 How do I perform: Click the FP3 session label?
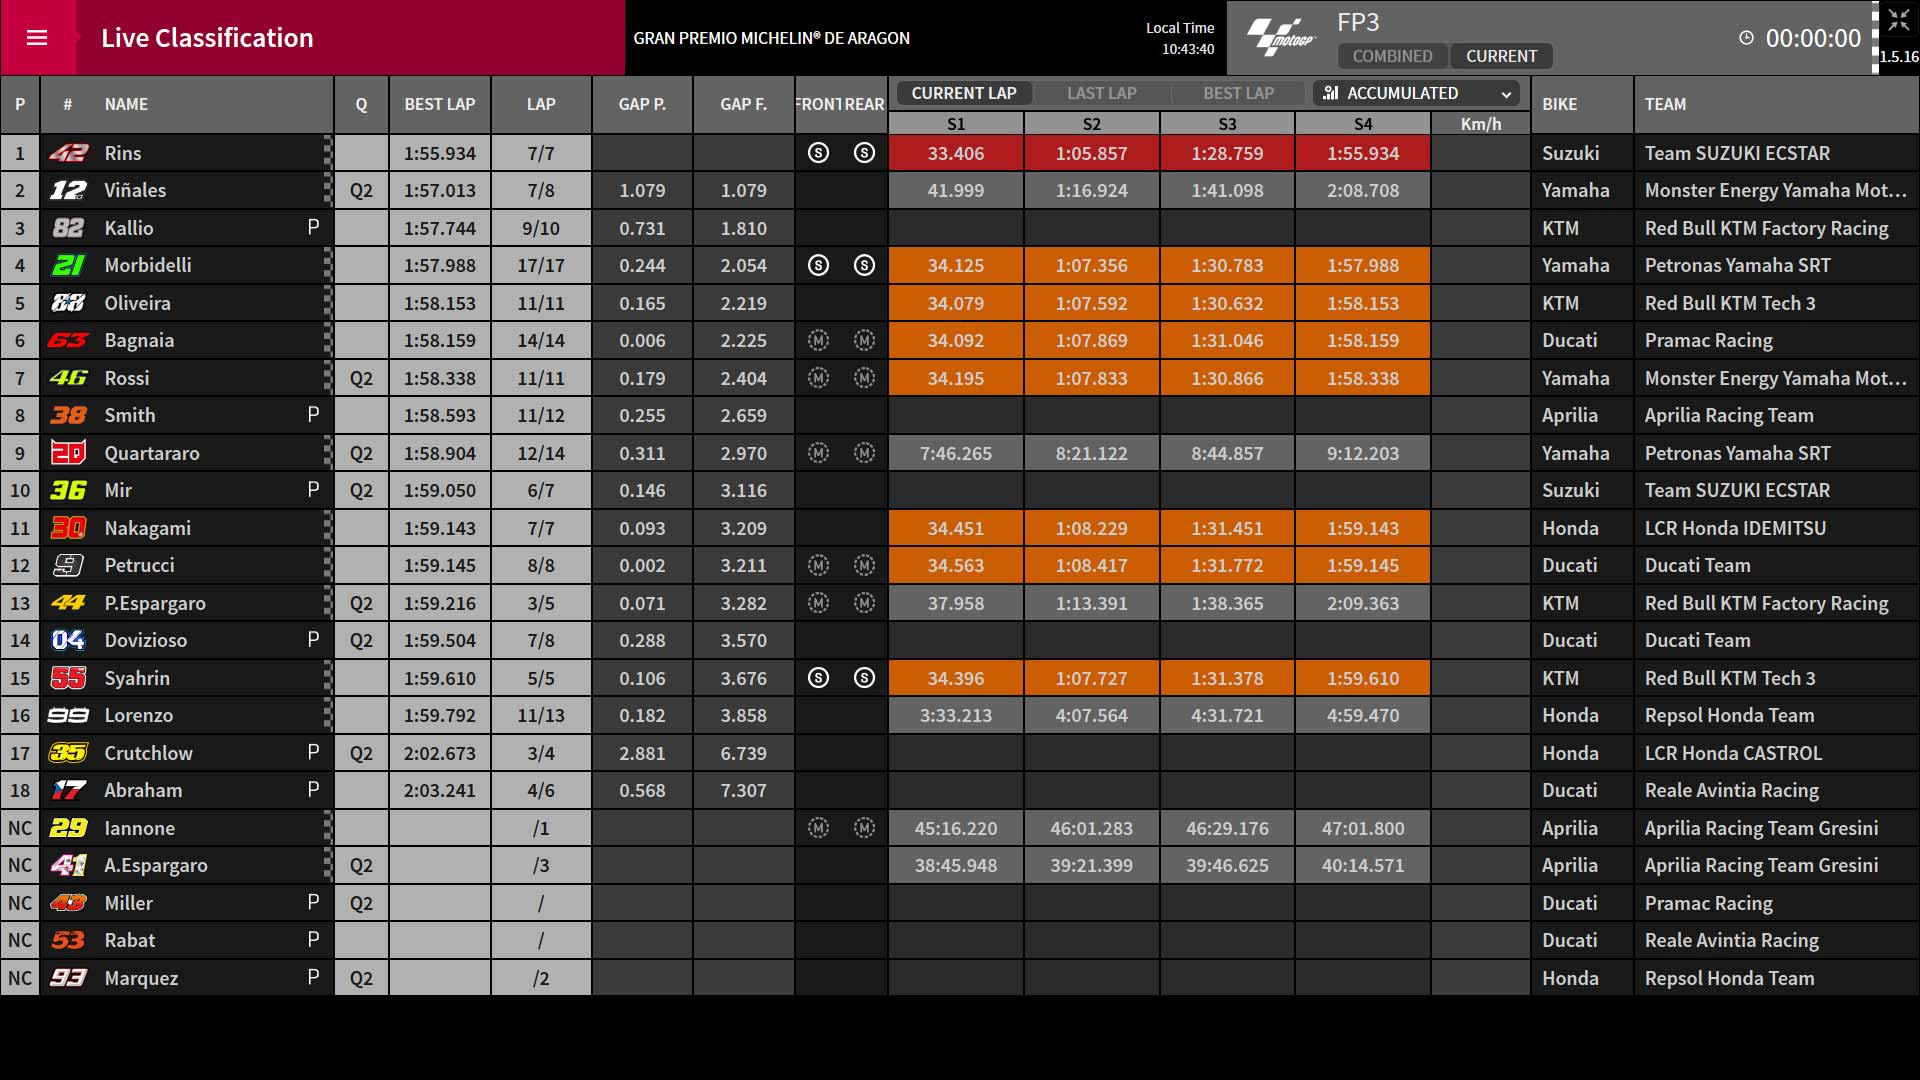pos(1358,22)
